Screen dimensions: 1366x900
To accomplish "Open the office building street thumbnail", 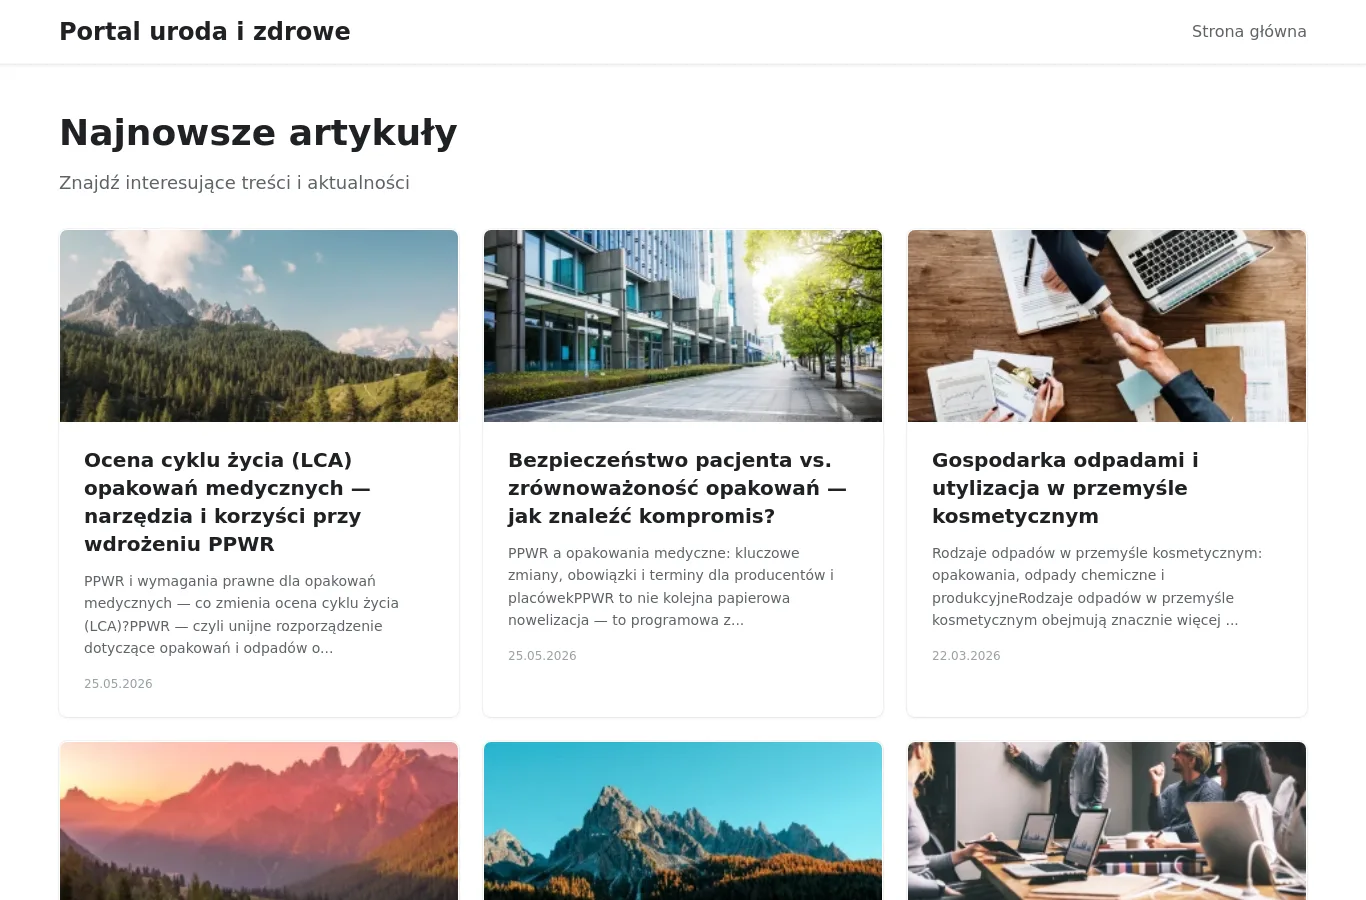I will (683, 326).
